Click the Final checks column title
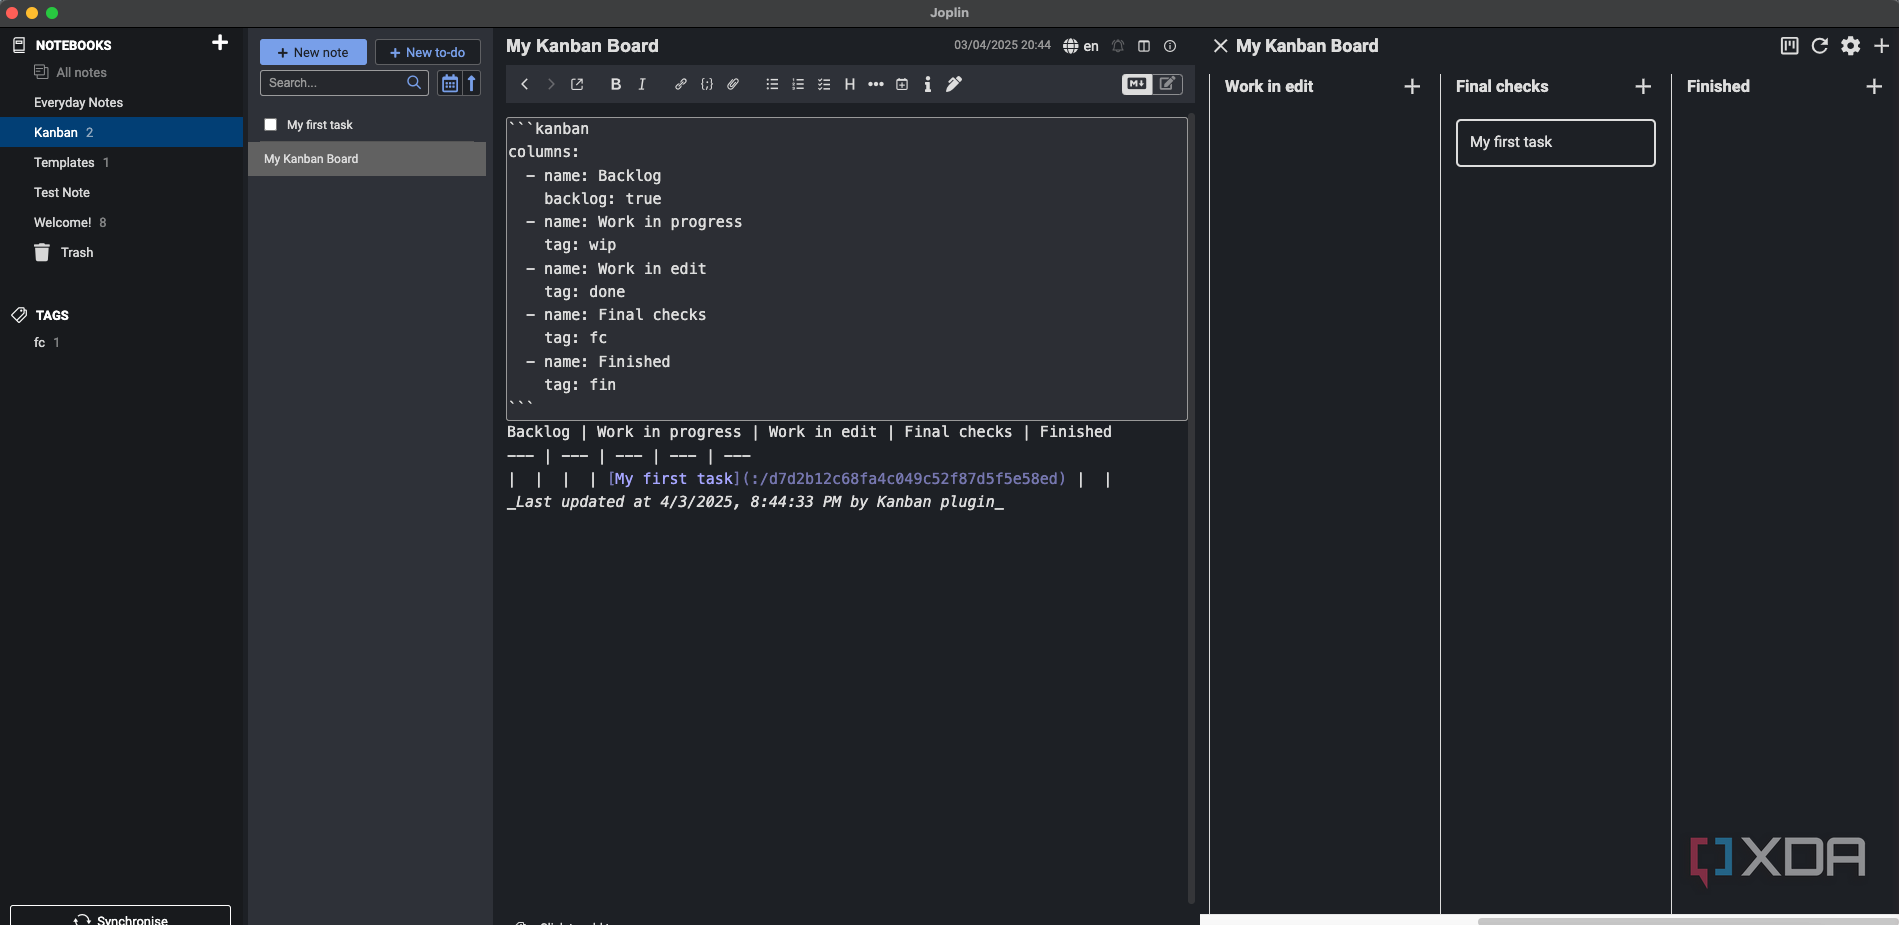The width and height of the screenshot is (1899, 925). point(1501,86)
